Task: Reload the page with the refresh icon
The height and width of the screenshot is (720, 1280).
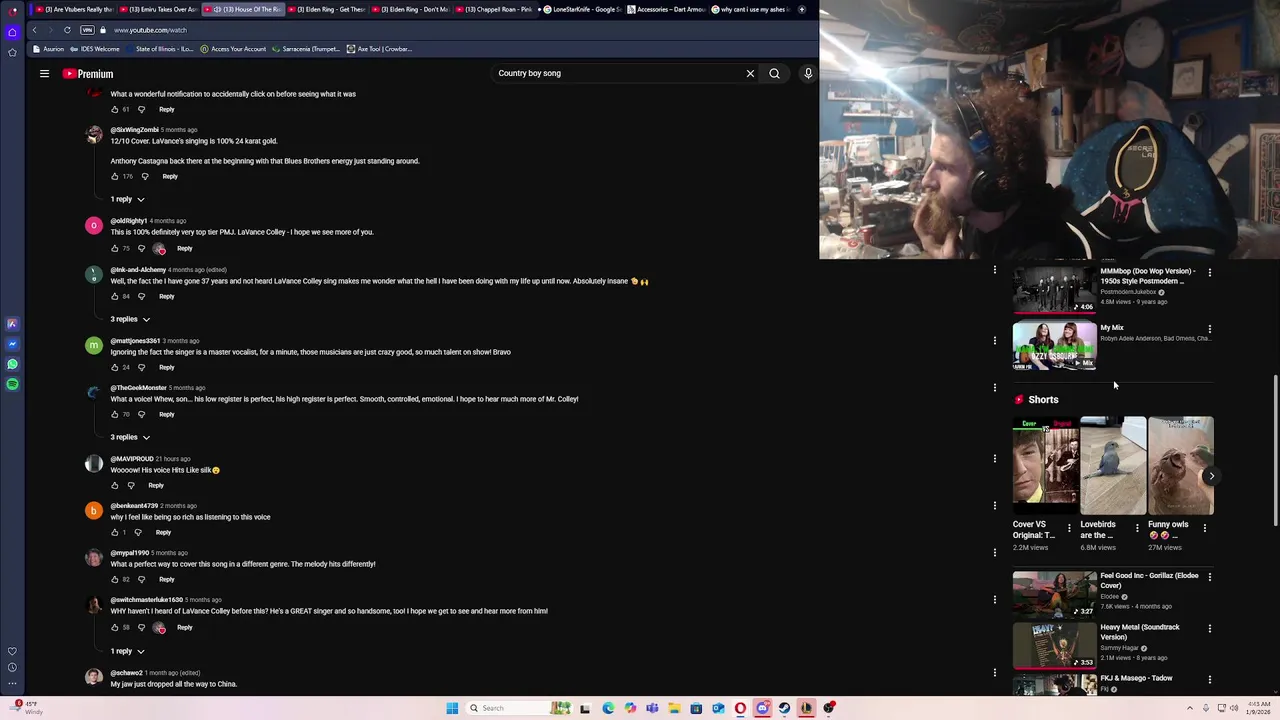Action: pyautogui.click(x=67, y=30)
